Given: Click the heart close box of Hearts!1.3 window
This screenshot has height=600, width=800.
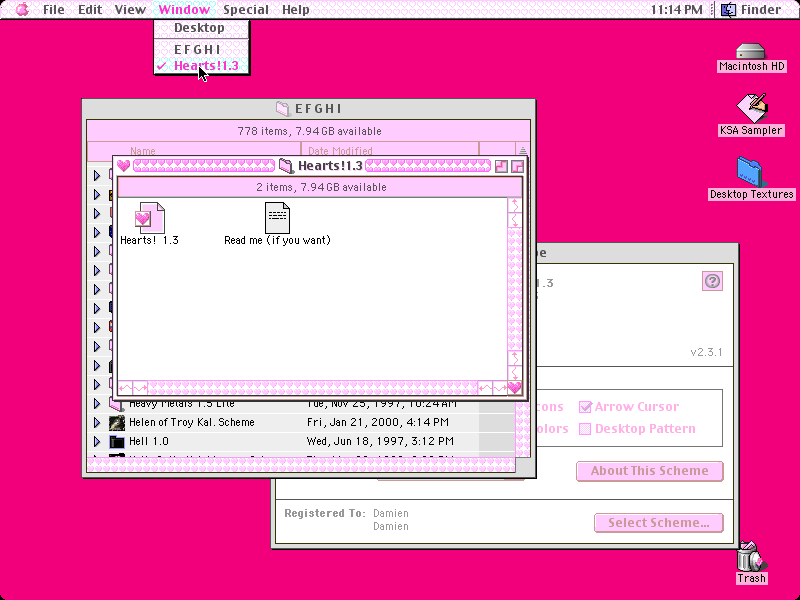Looking at the screenshot, I should tap(123, 166).
